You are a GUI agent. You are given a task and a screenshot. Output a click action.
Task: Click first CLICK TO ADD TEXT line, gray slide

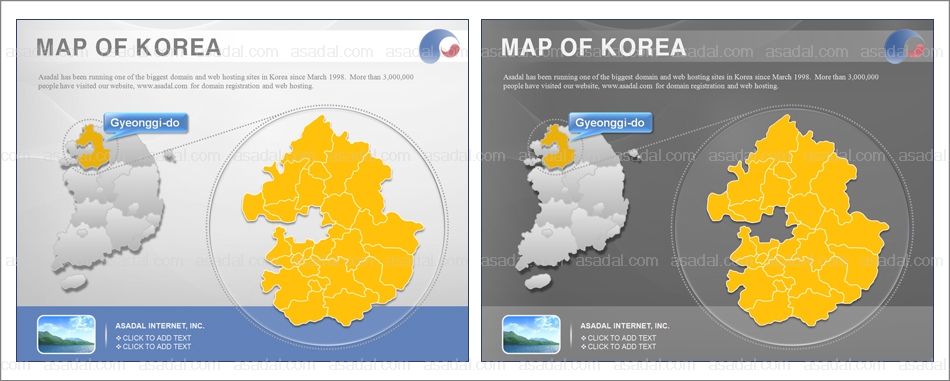pos(618,338)
